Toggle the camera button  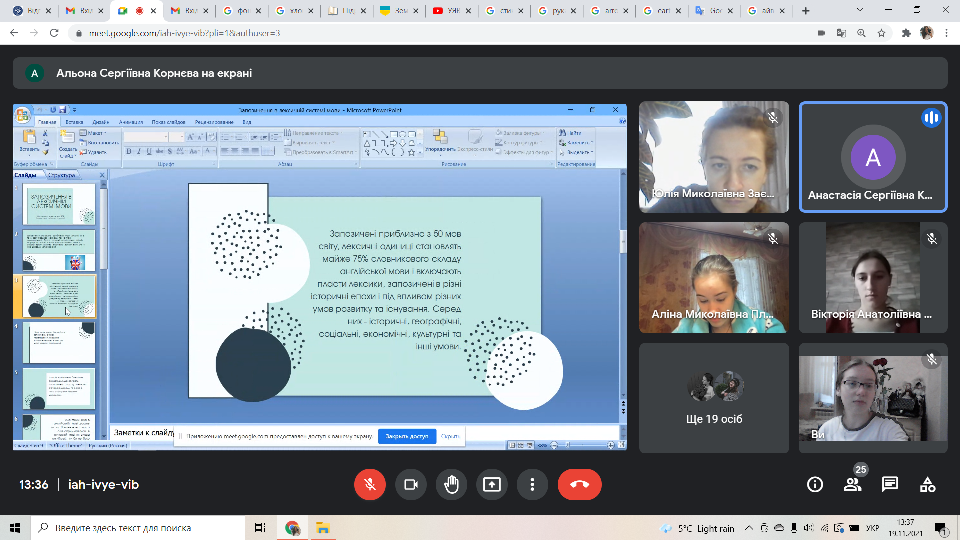(x=410, y=484)
